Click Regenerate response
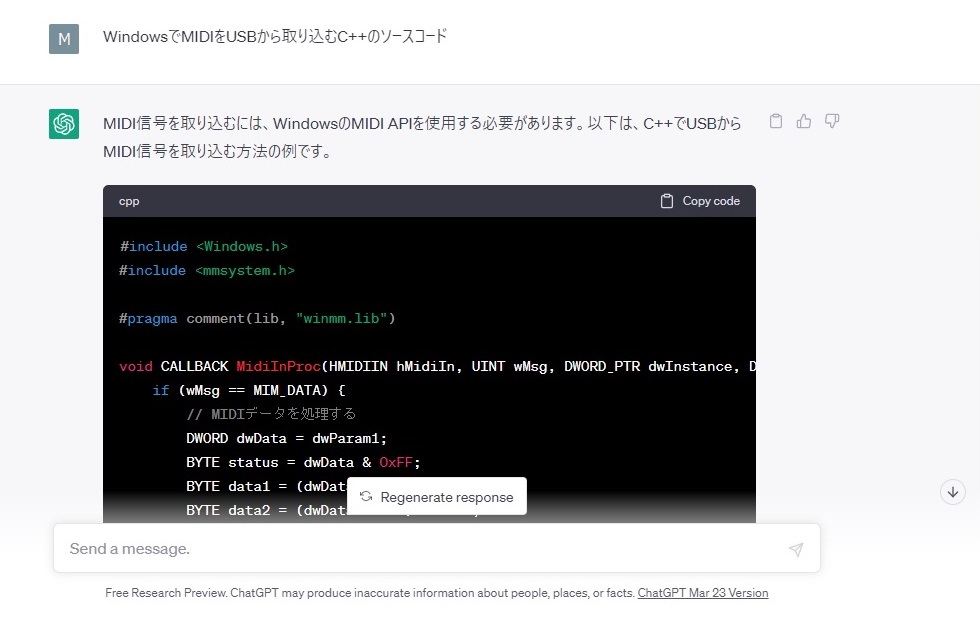Viewport: 980px width, 623px height. click(x=437, y=497)
